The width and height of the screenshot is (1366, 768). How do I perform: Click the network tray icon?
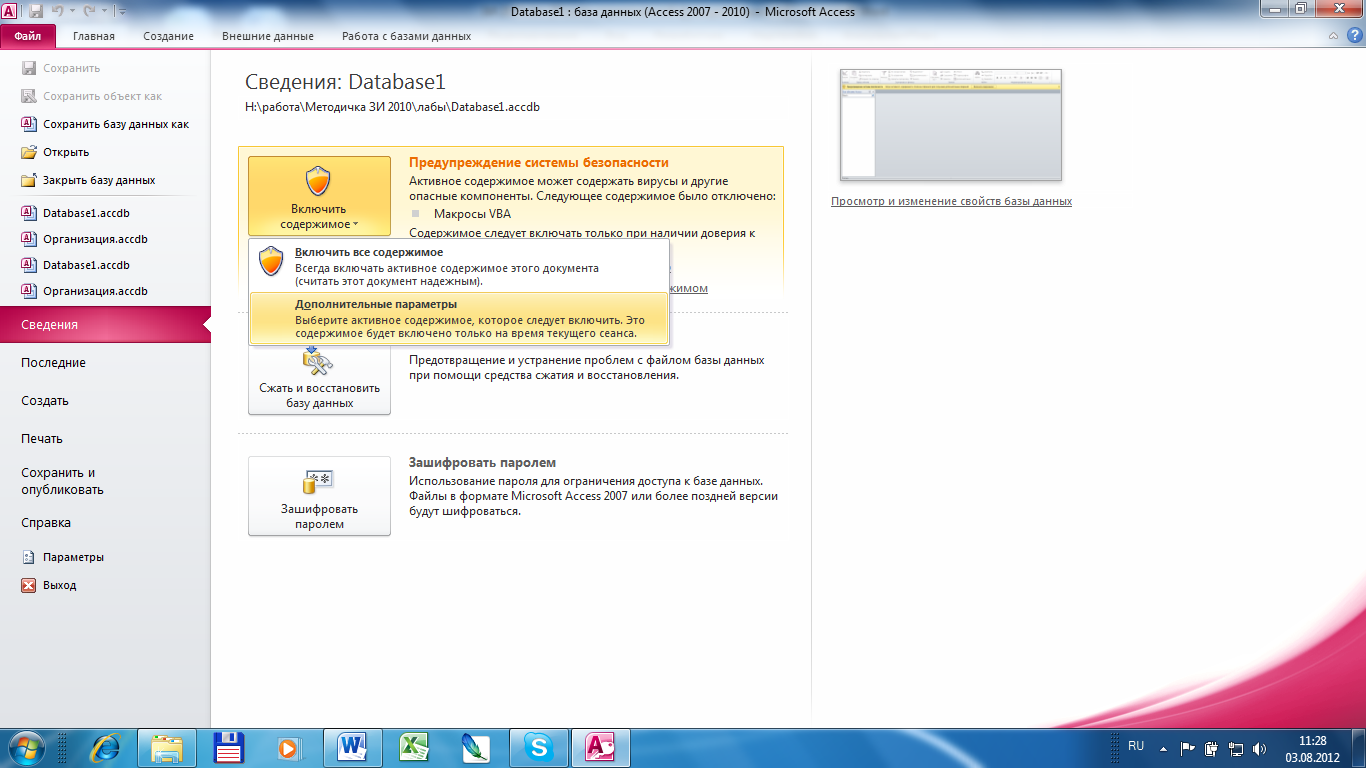click(1236, 748)
